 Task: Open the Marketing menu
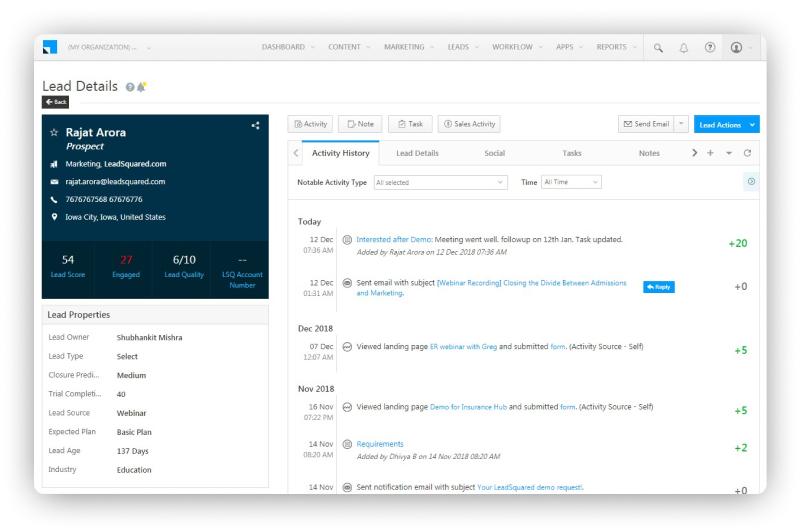409,47
